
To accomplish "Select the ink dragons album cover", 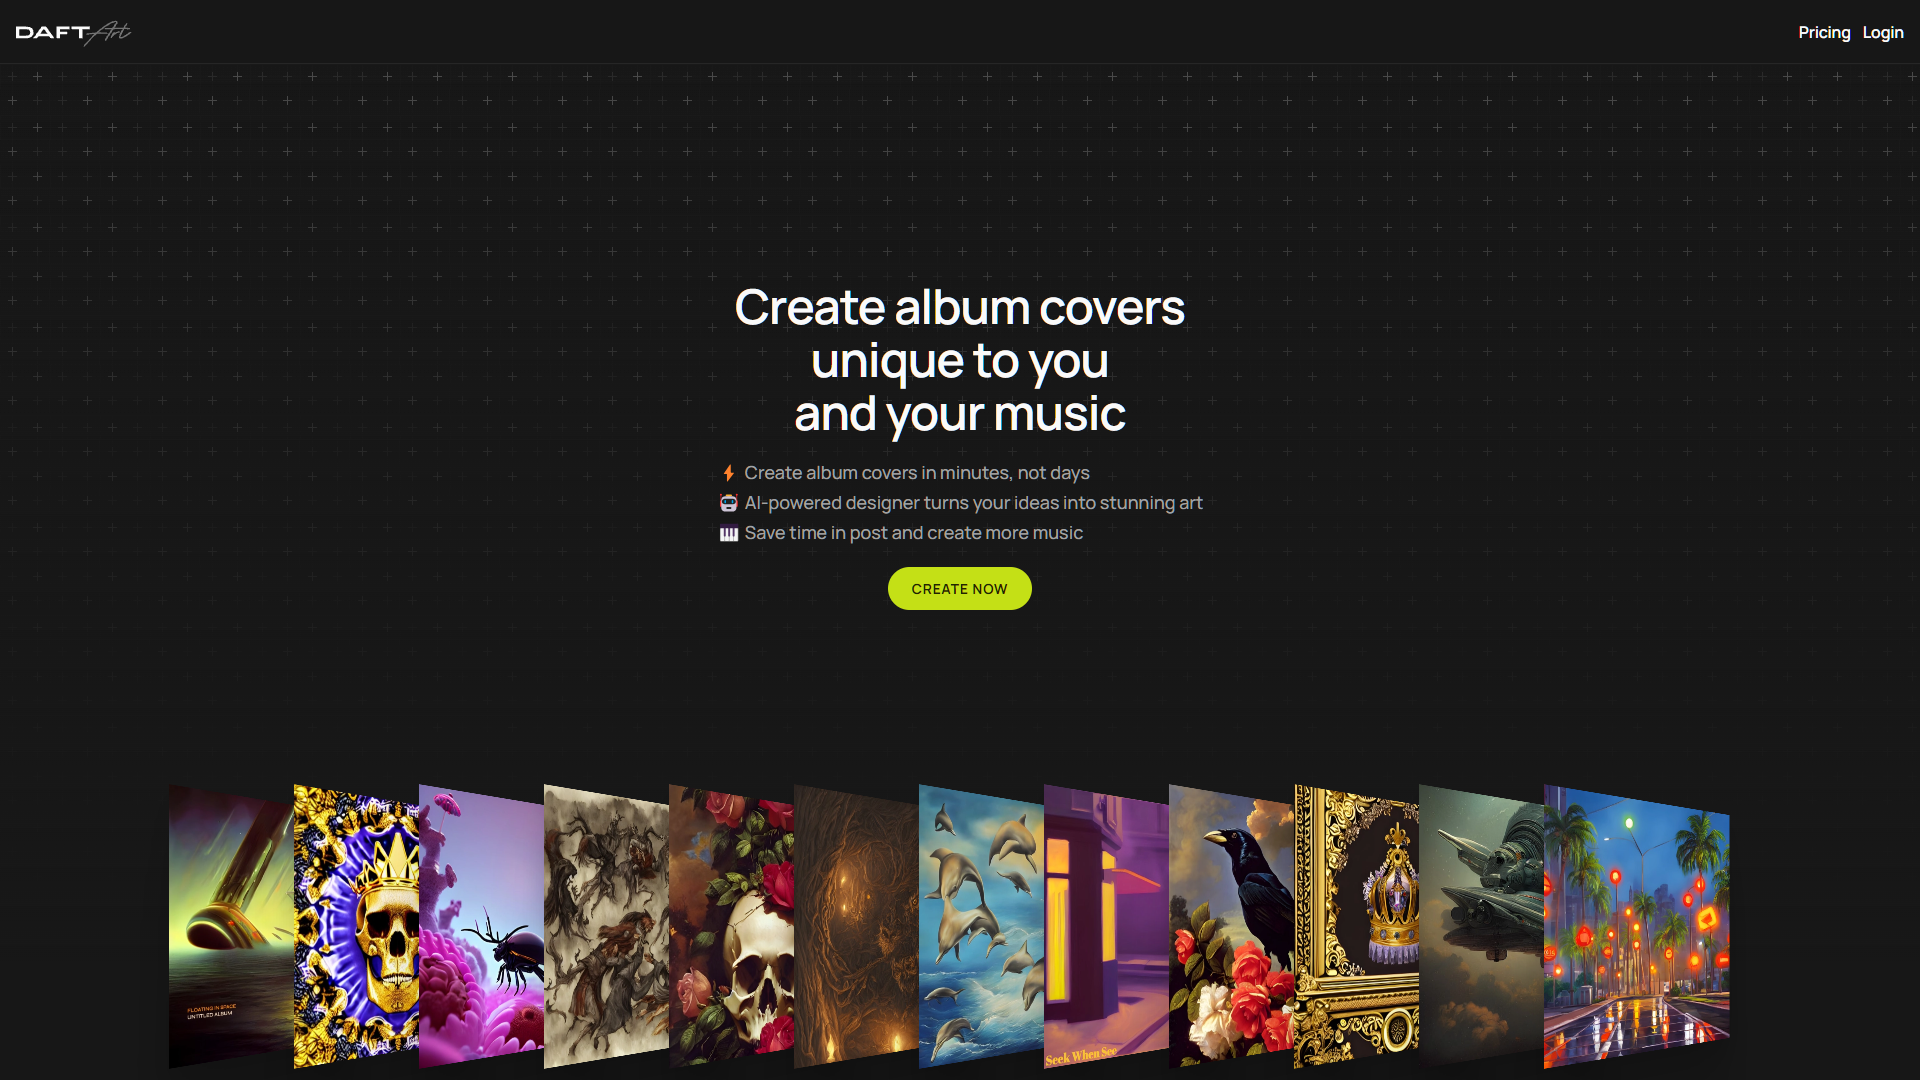I will [x=606, y=926].
